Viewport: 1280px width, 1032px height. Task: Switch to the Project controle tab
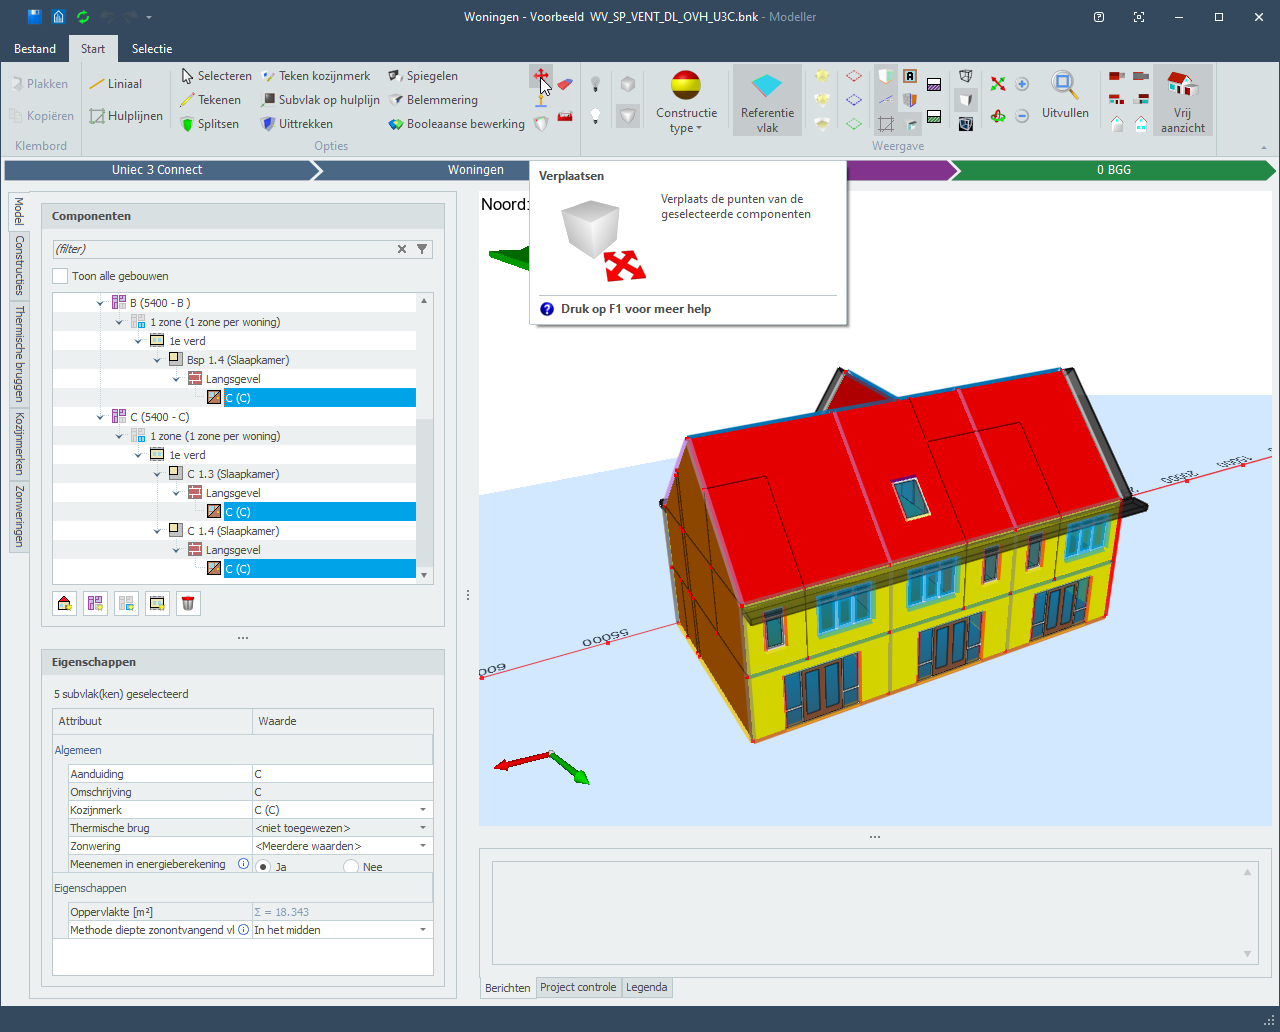pos(578,987)
